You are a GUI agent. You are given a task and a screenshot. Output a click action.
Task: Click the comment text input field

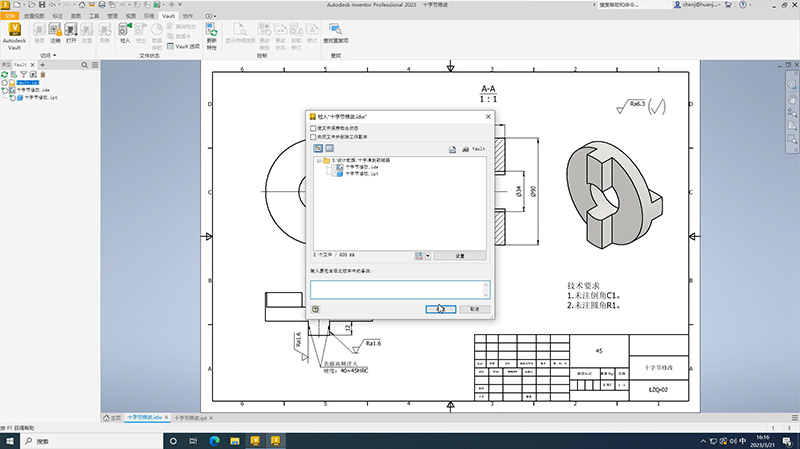coord(399,288)
